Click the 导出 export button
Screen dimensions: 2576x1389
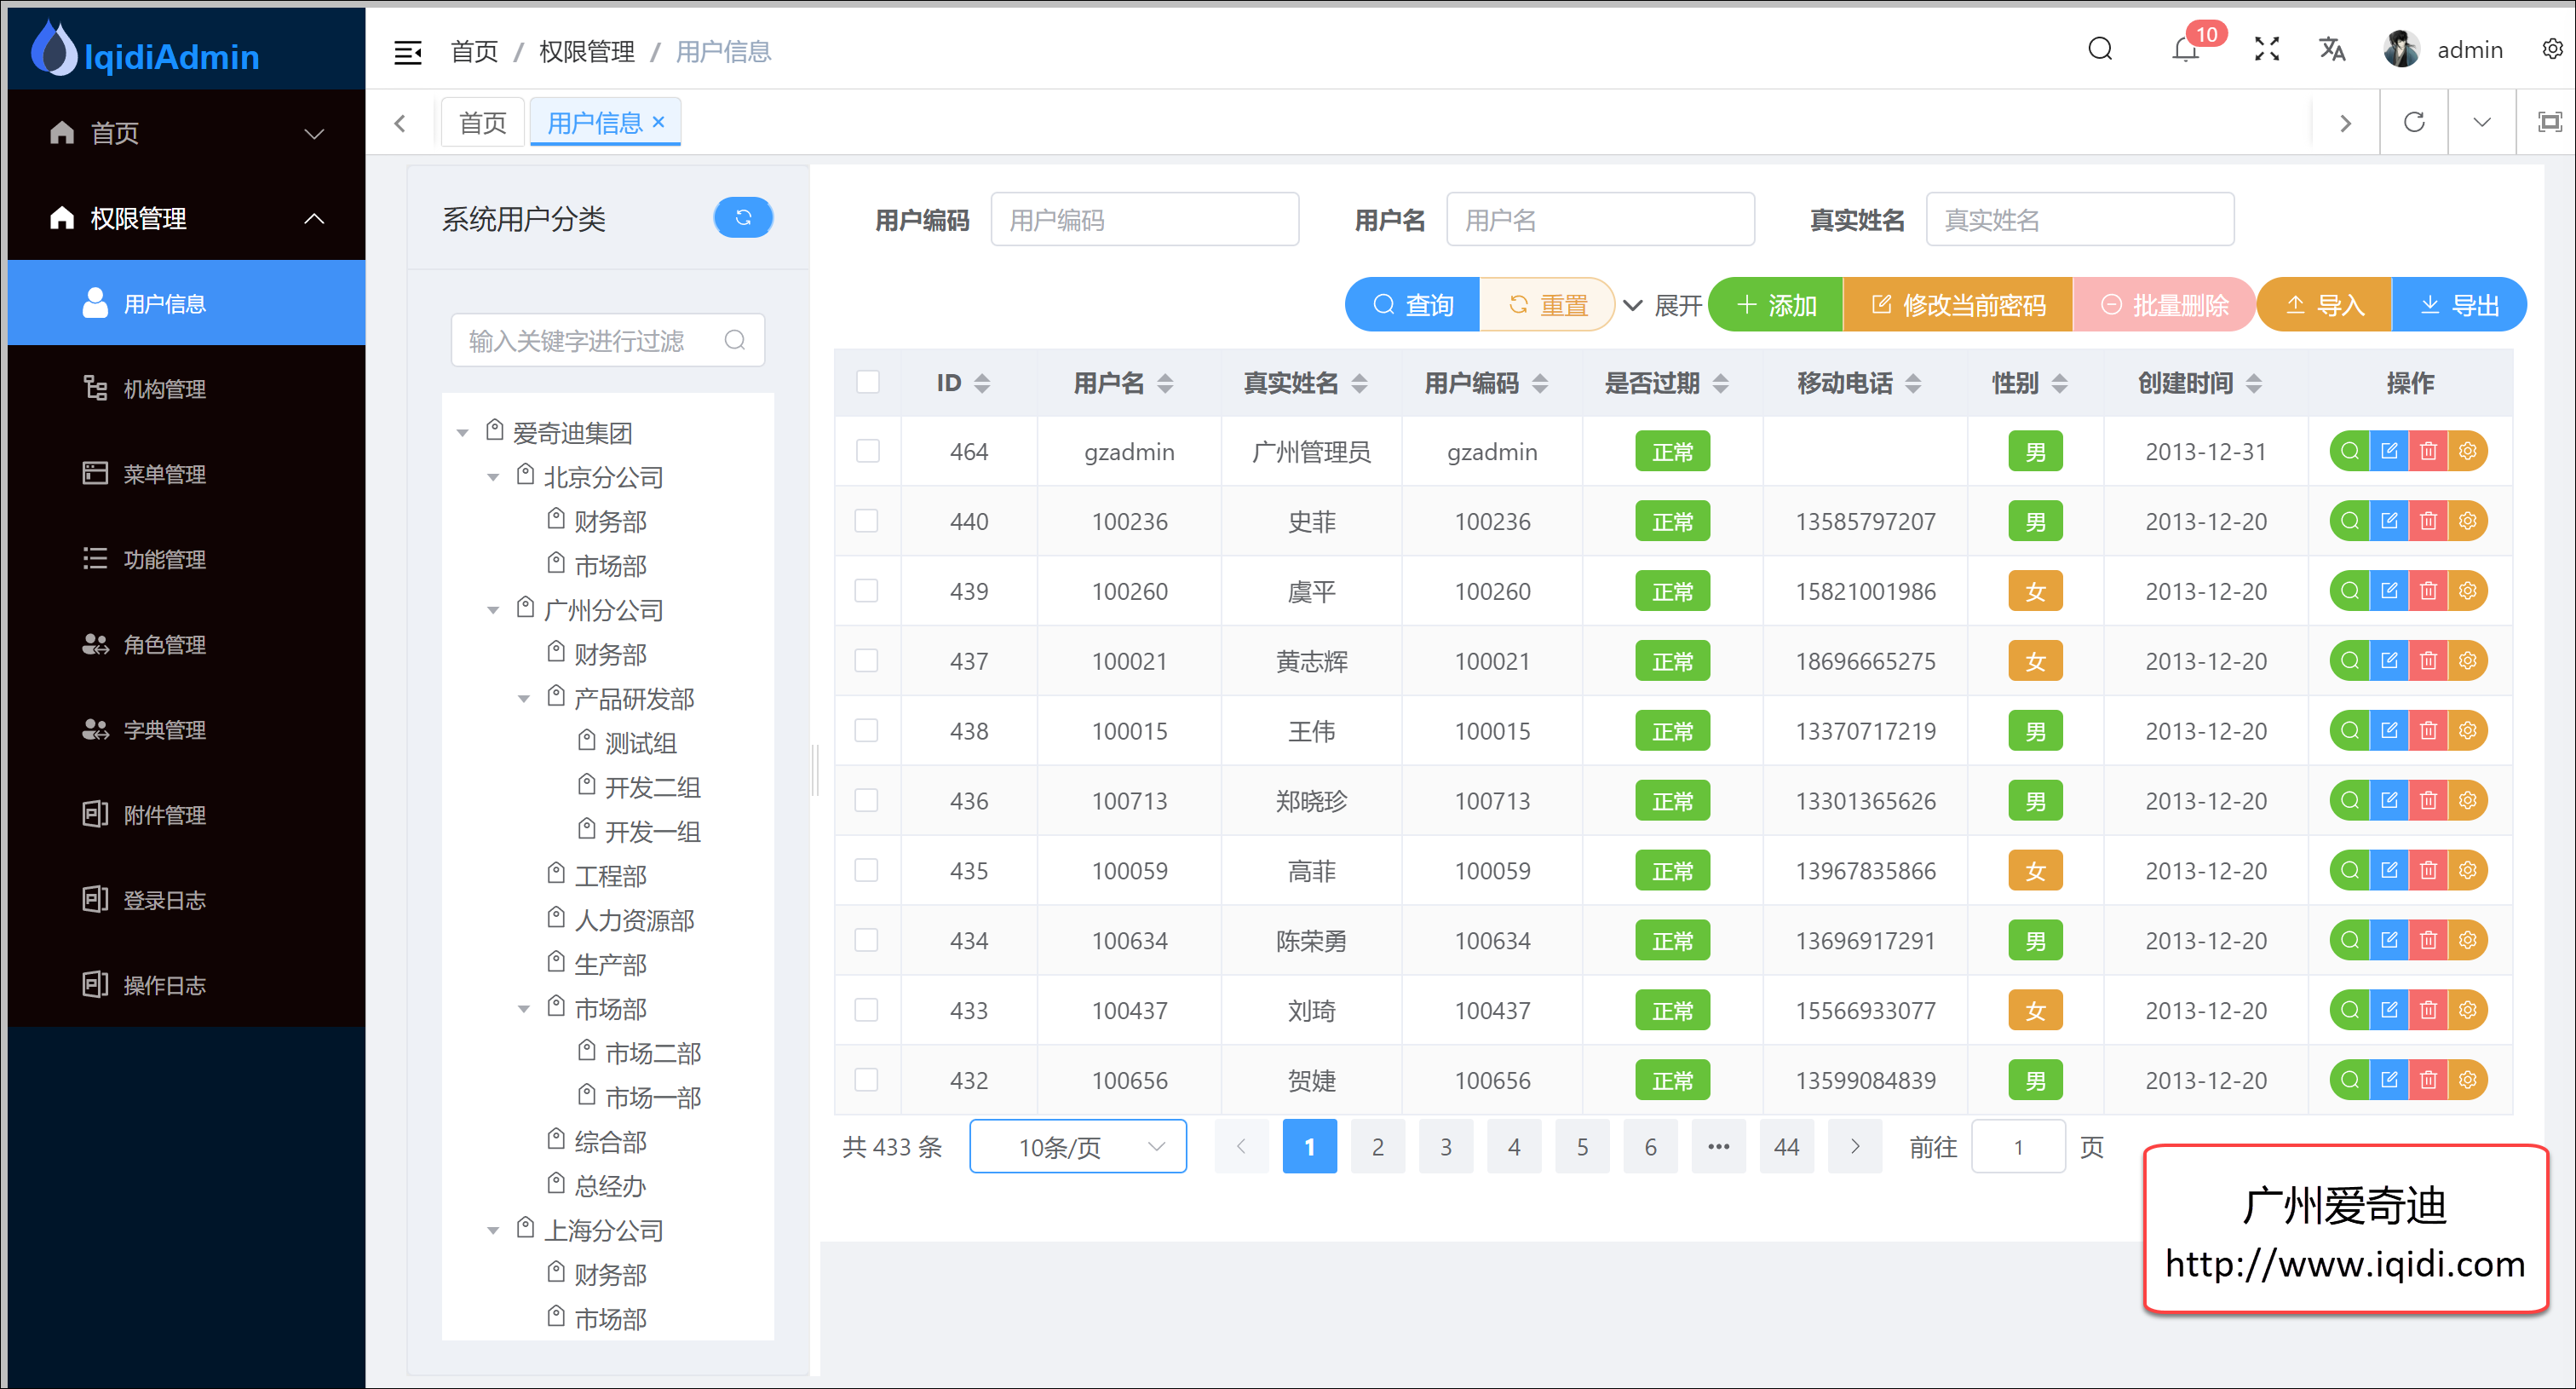click(2459, 305)
